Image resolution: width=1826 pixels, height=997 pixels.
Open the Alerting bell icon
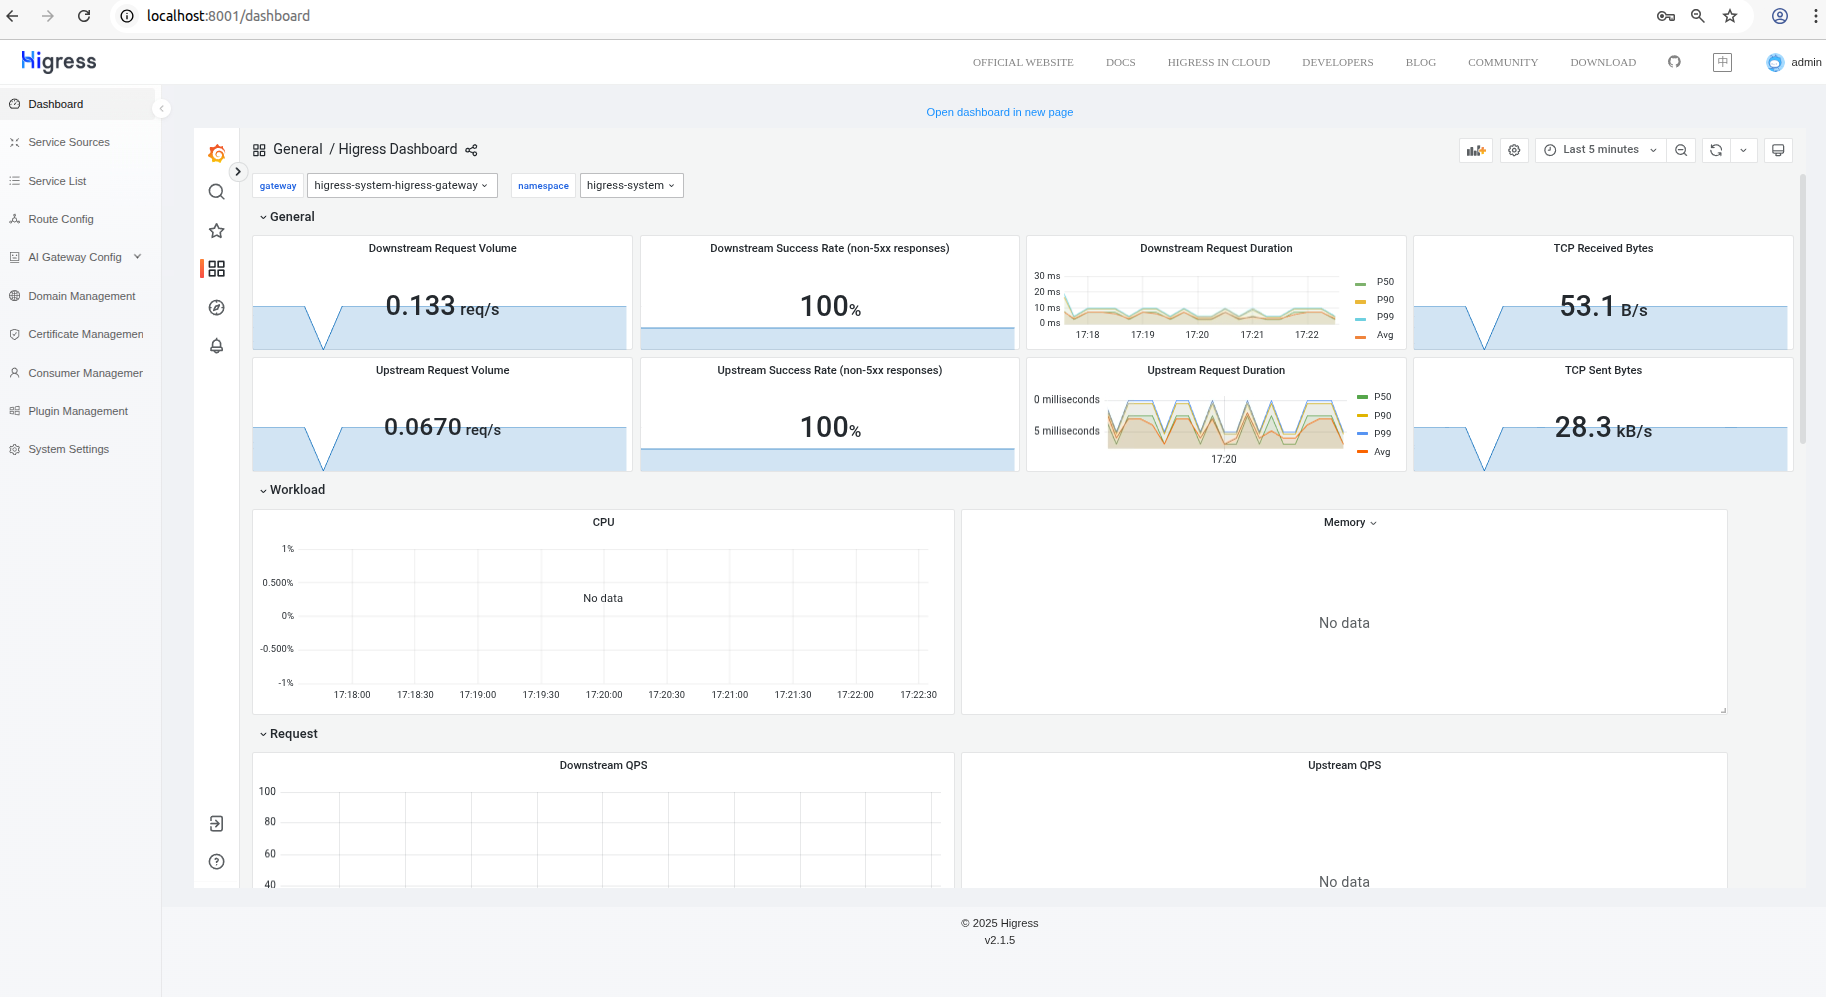(216, 346)
